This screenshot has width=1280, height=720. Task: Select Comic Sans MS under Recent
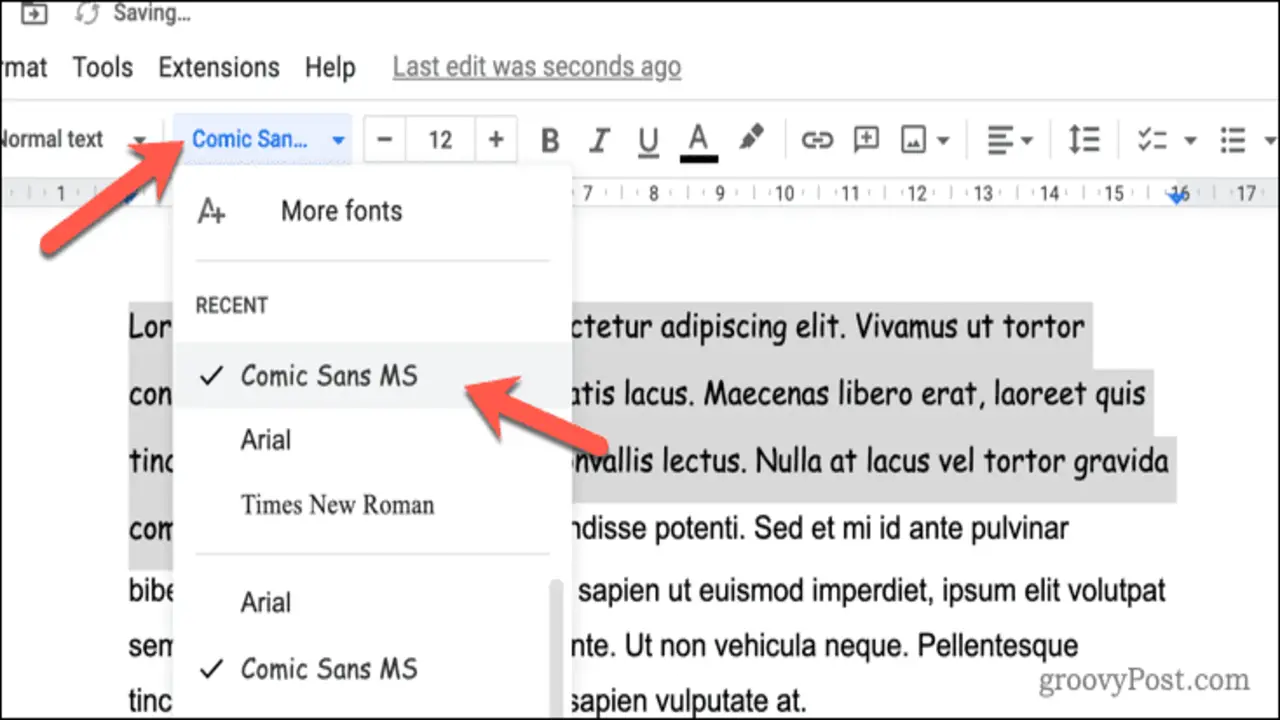(x=372, y=376)
